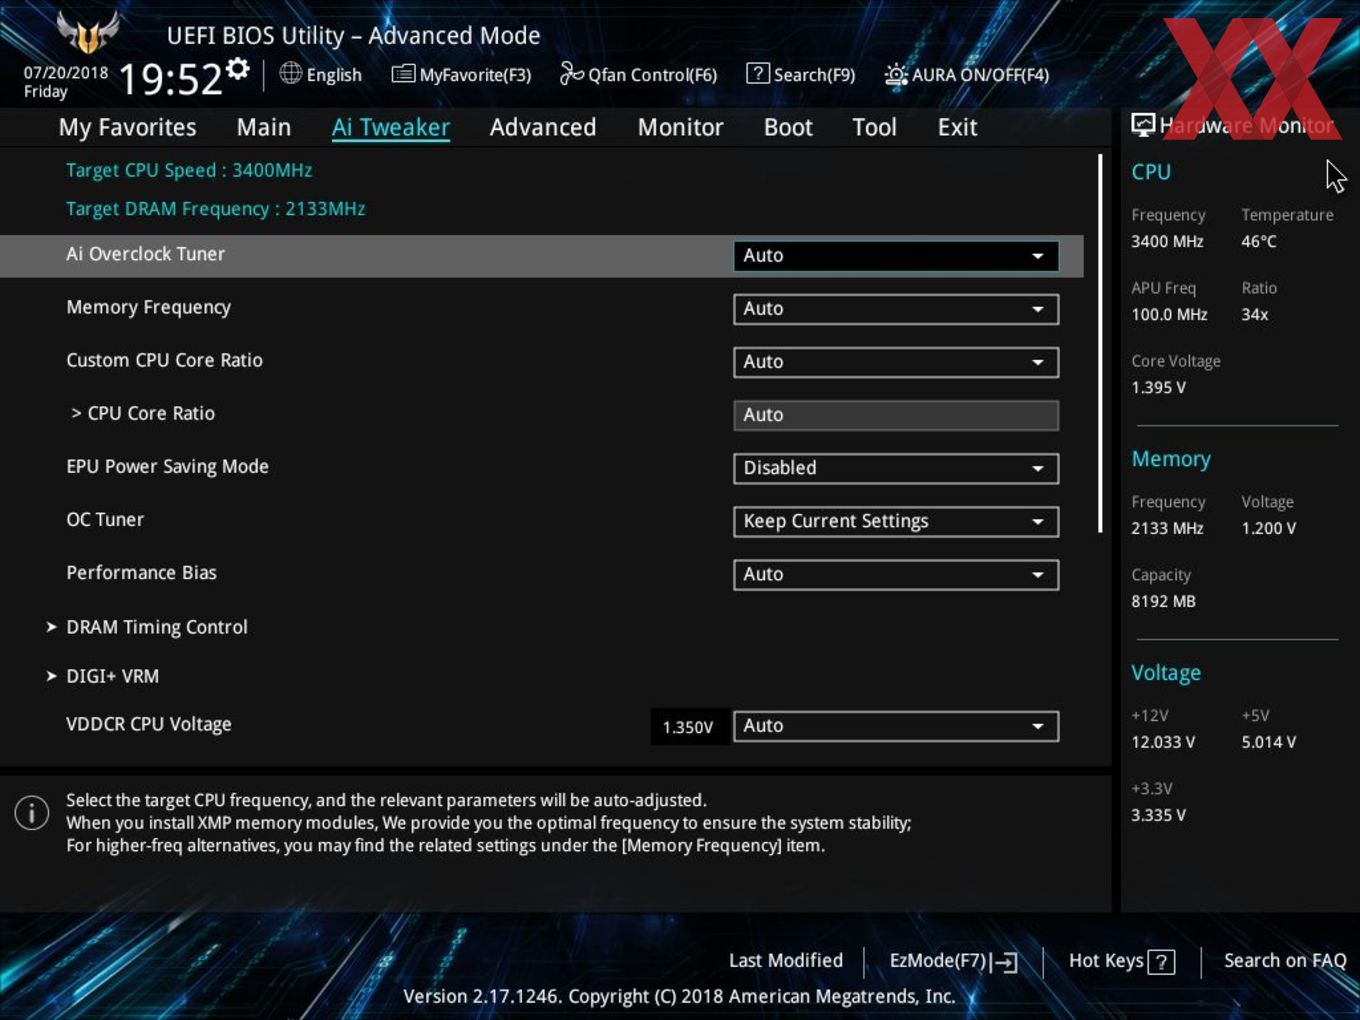The image size is (1360, 1020).
Task: Open the Ai Overclock Tuner dropdown
Action: point(896,256)
